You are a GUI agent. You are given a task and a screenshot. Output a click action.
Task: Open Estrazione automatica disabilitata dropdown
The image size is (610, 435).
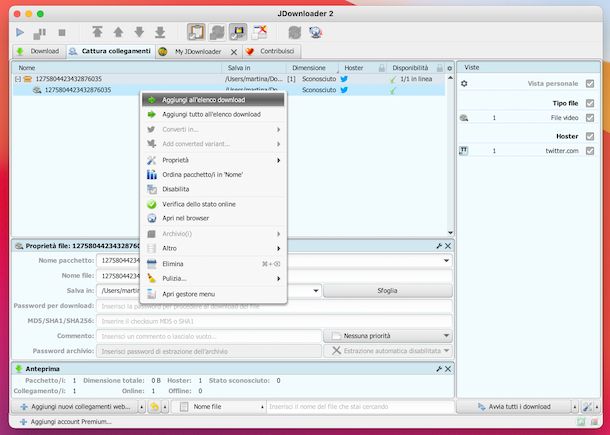point(387,351)
